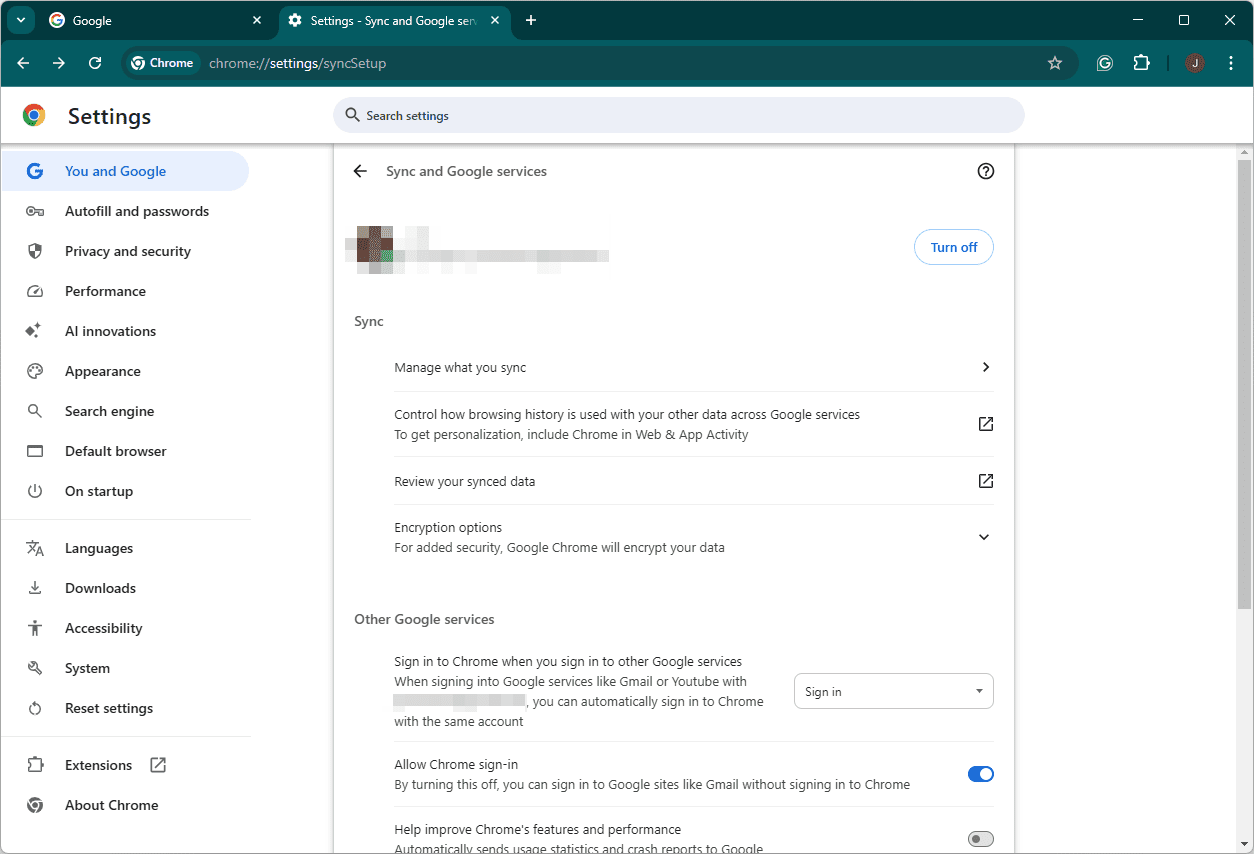This screenshot has height=854, width=1254.
Task: Open the tab search dropdown arrow
Action: (x=20, y=20)
